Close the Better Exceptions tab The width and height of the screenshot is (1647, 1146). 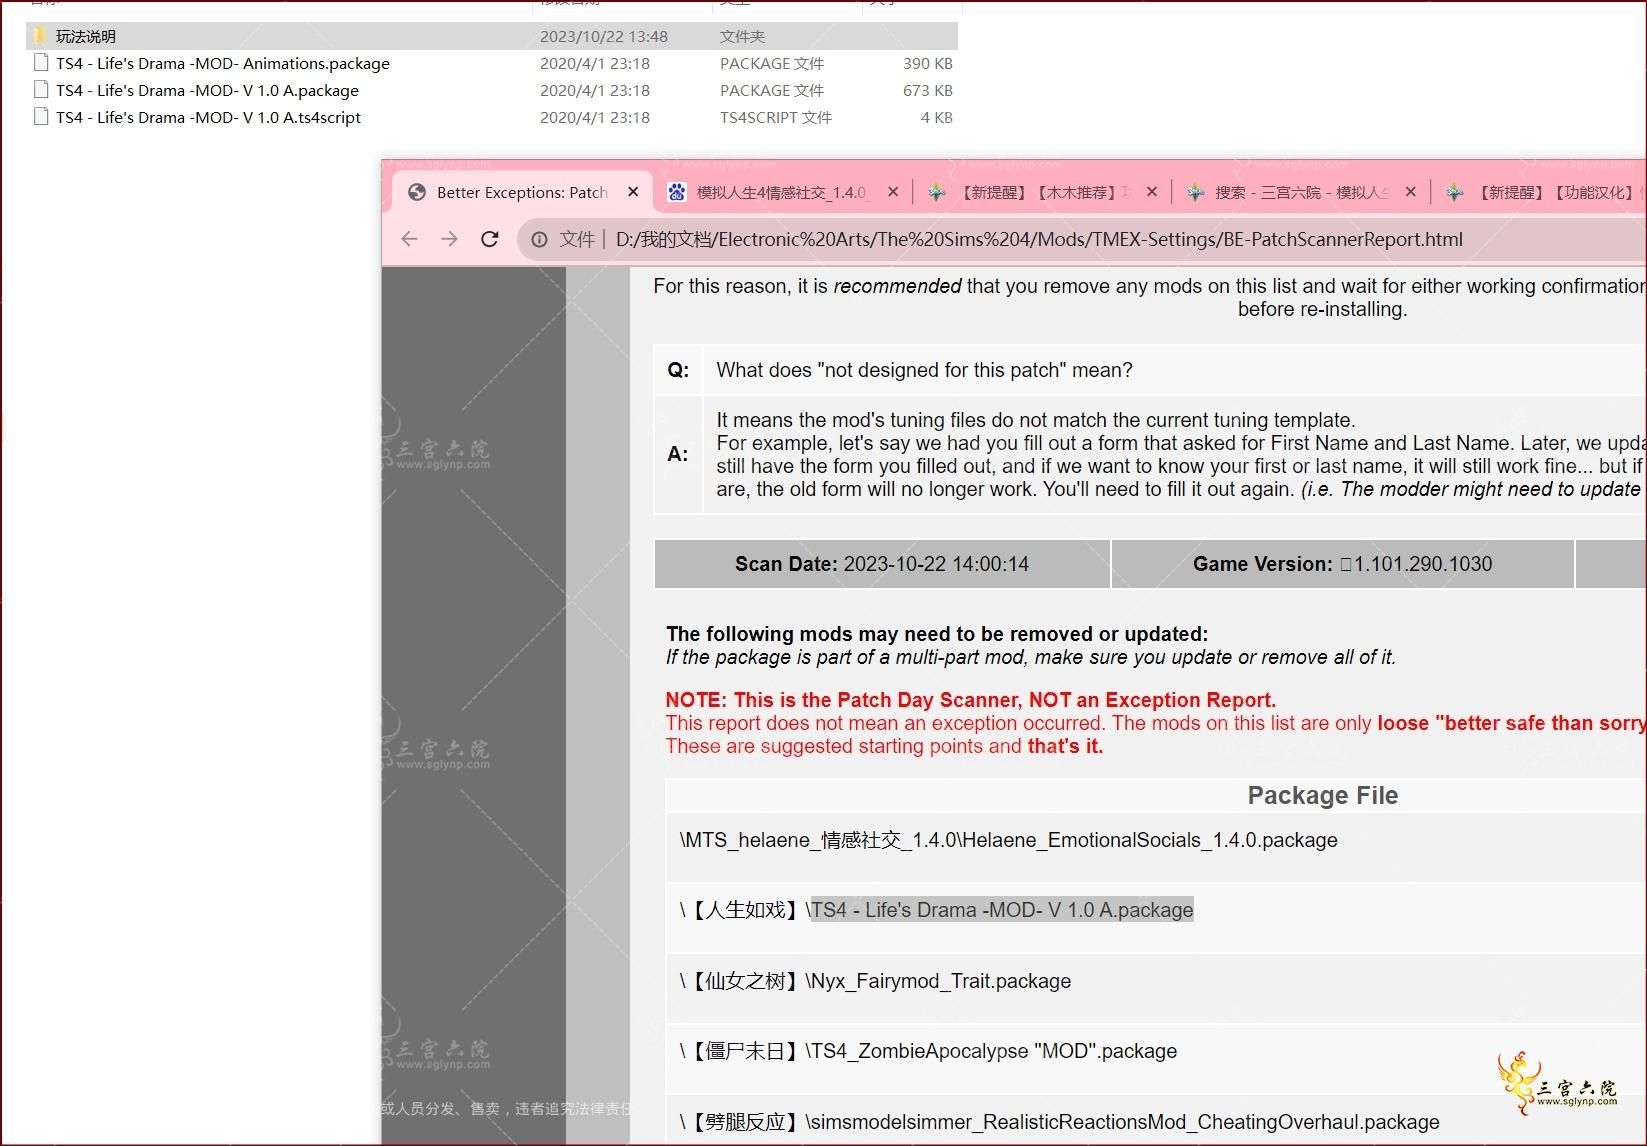coord(633,192)
